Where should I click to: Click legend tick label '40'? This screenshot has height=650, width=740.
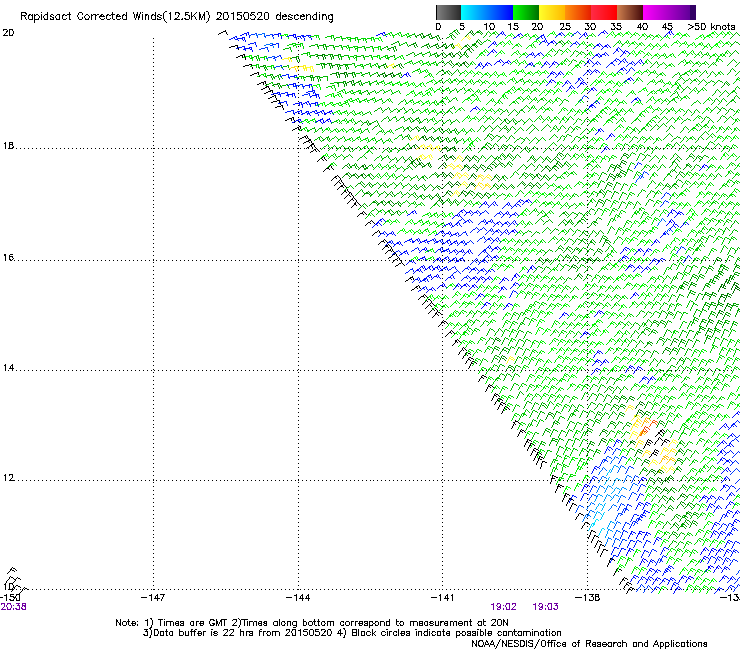(x=642, y=27)
